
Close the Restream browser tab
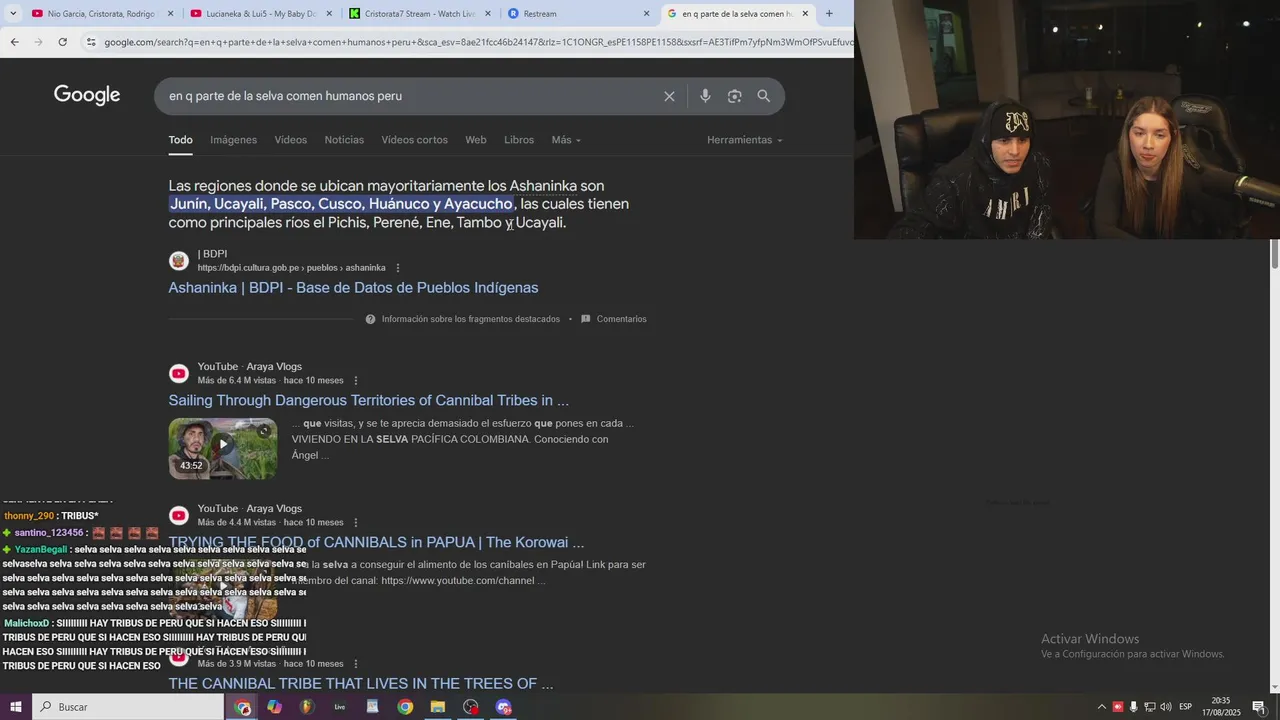646,14
